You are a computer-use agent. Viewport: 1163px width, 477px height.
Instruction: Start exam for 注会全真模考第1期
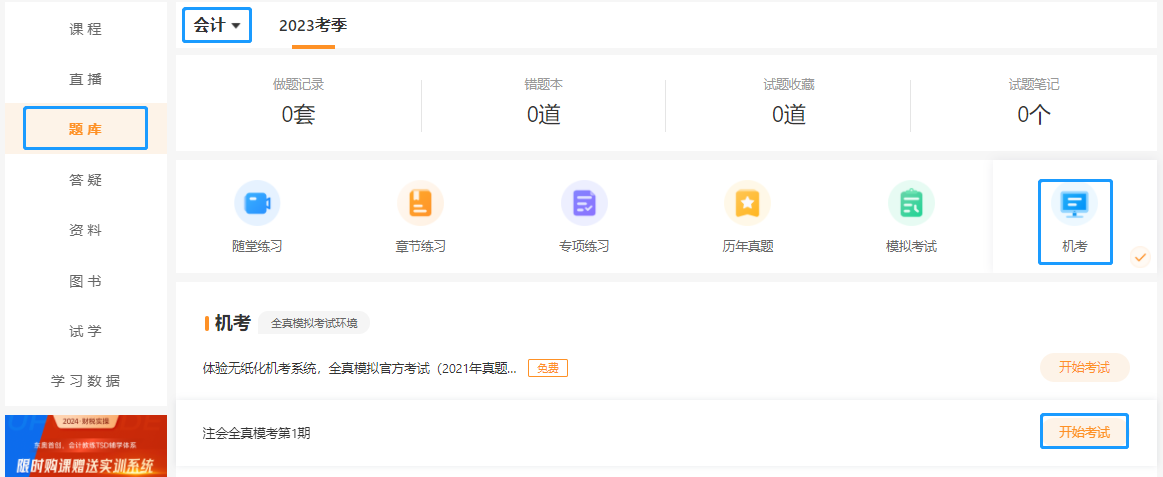click(x=1084, y=432)
